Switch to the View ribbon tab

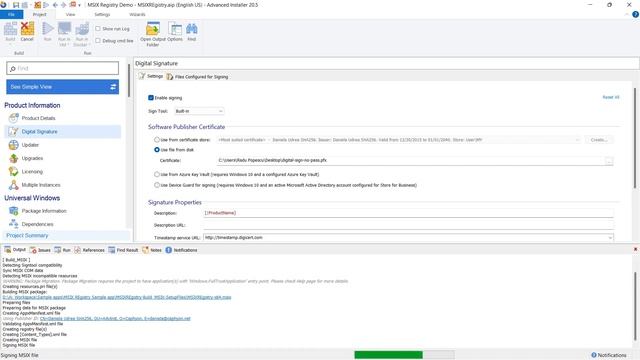[71, 14]
